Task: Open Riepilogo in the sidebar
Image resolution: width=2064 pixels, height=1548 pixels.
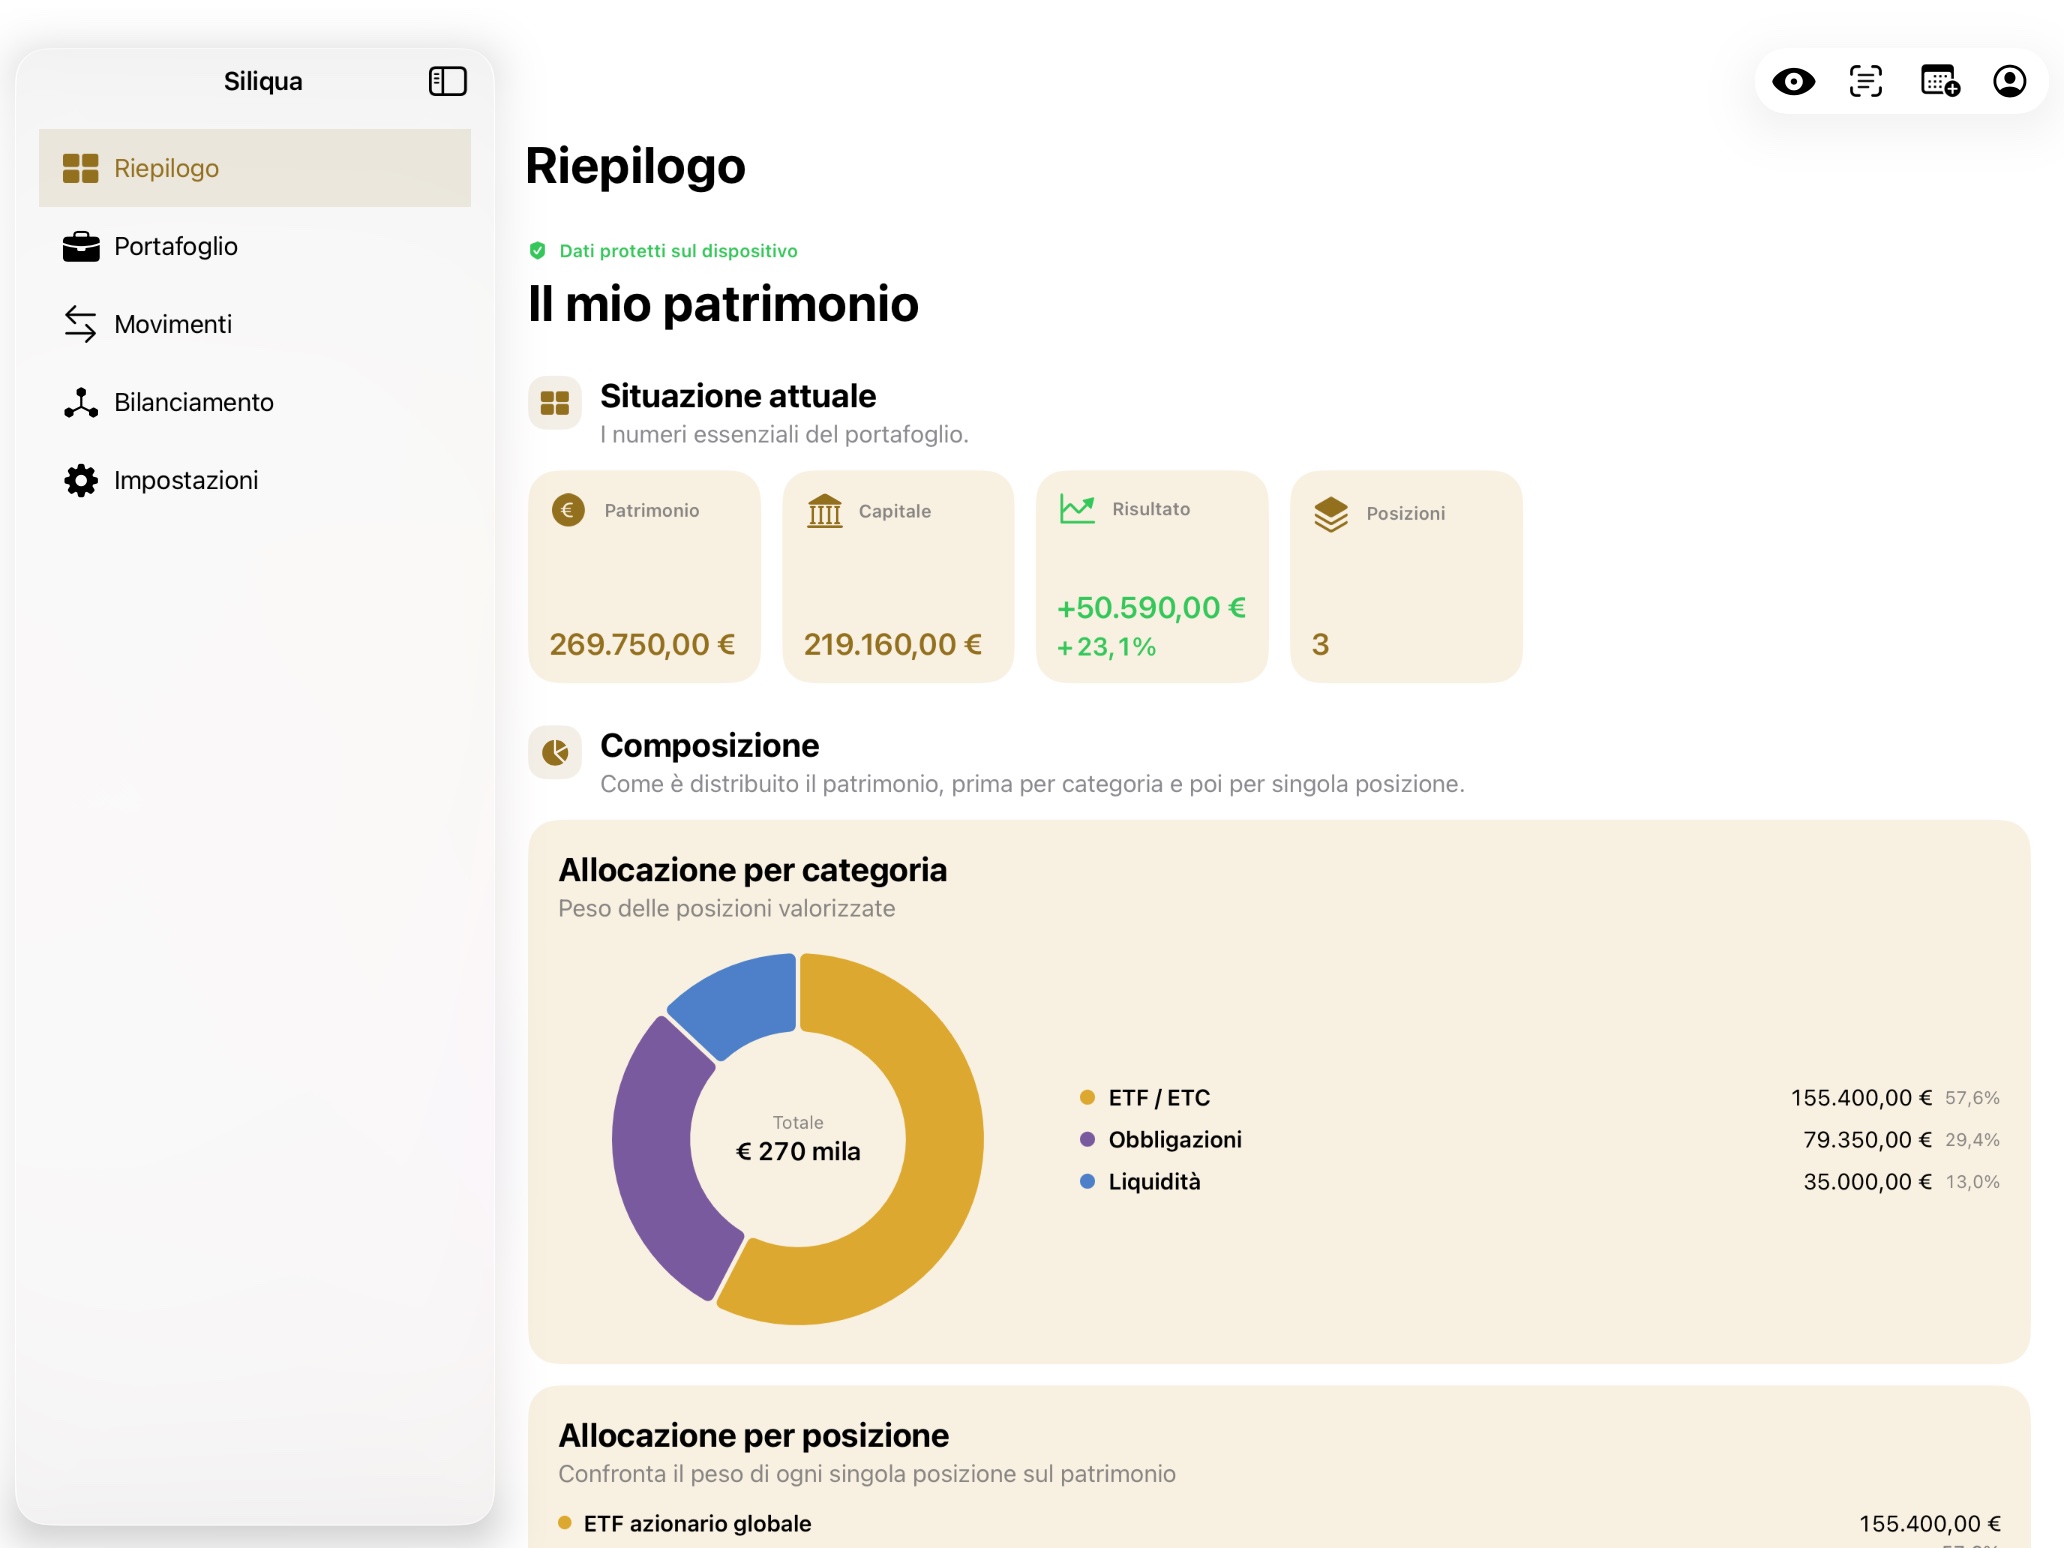Action: tap(255, 168)
